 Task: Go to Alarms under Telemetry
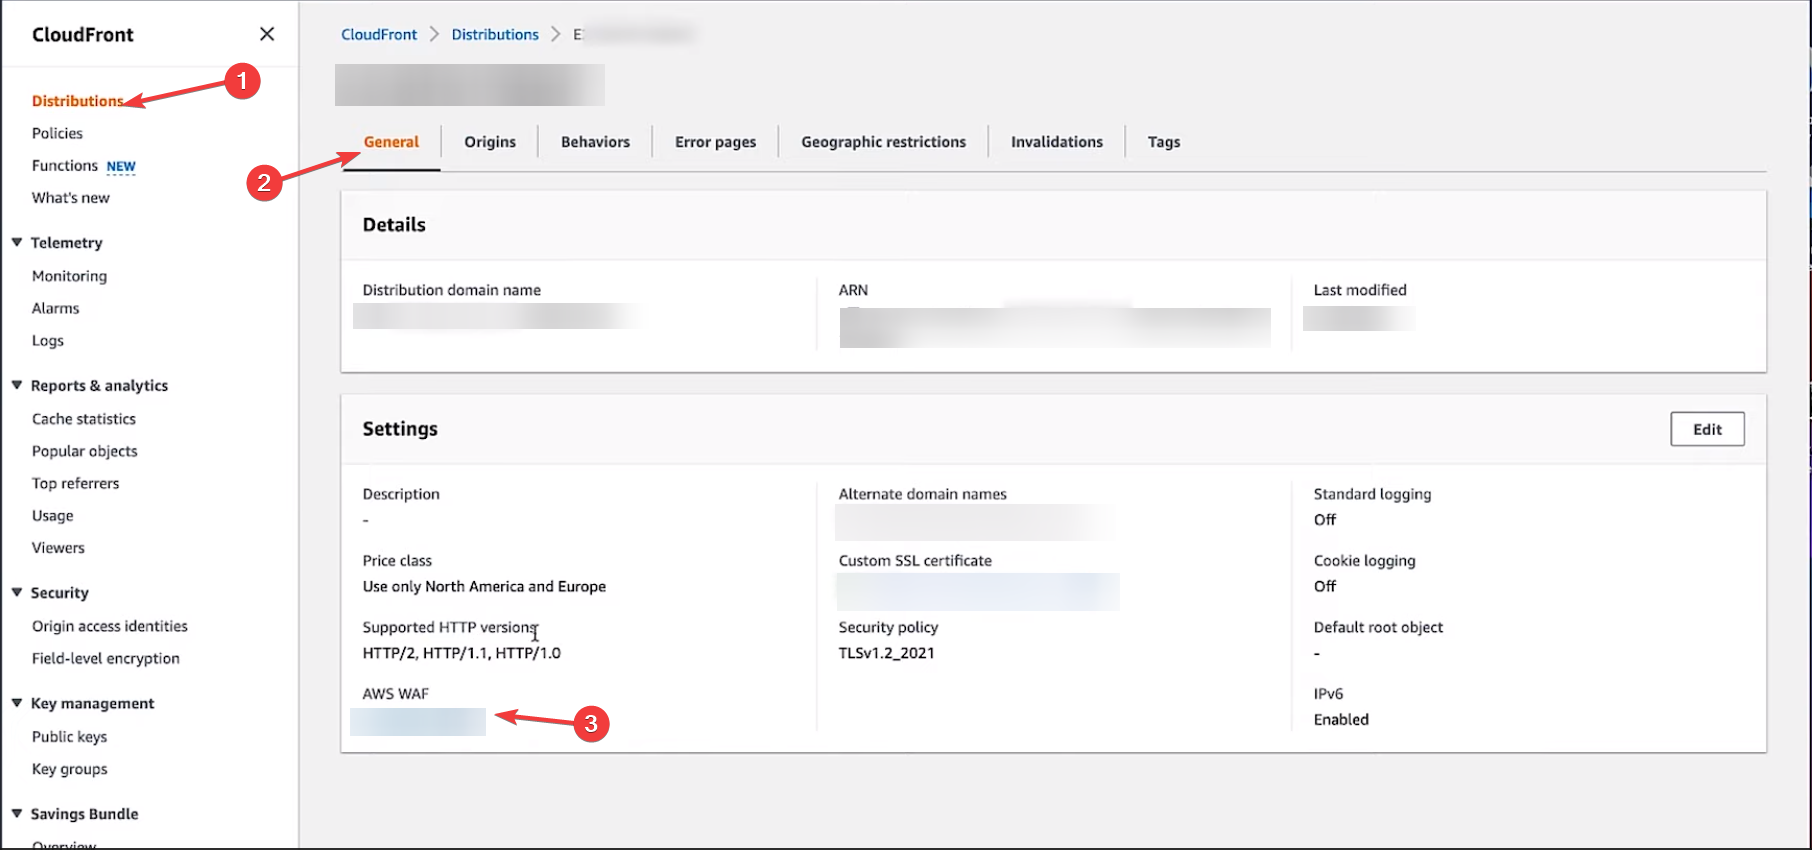click(x=55, y=308)
